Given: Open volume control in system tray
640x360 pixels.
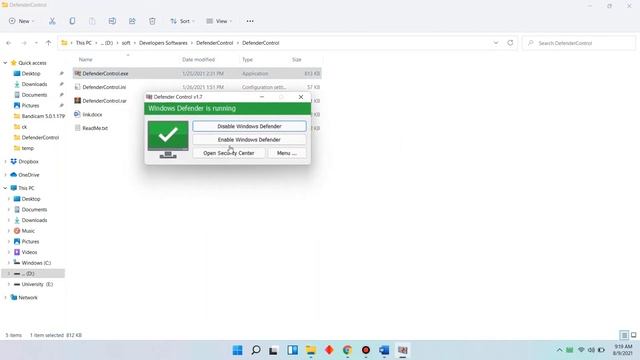Looking at the screenshot, I should 591,350.
